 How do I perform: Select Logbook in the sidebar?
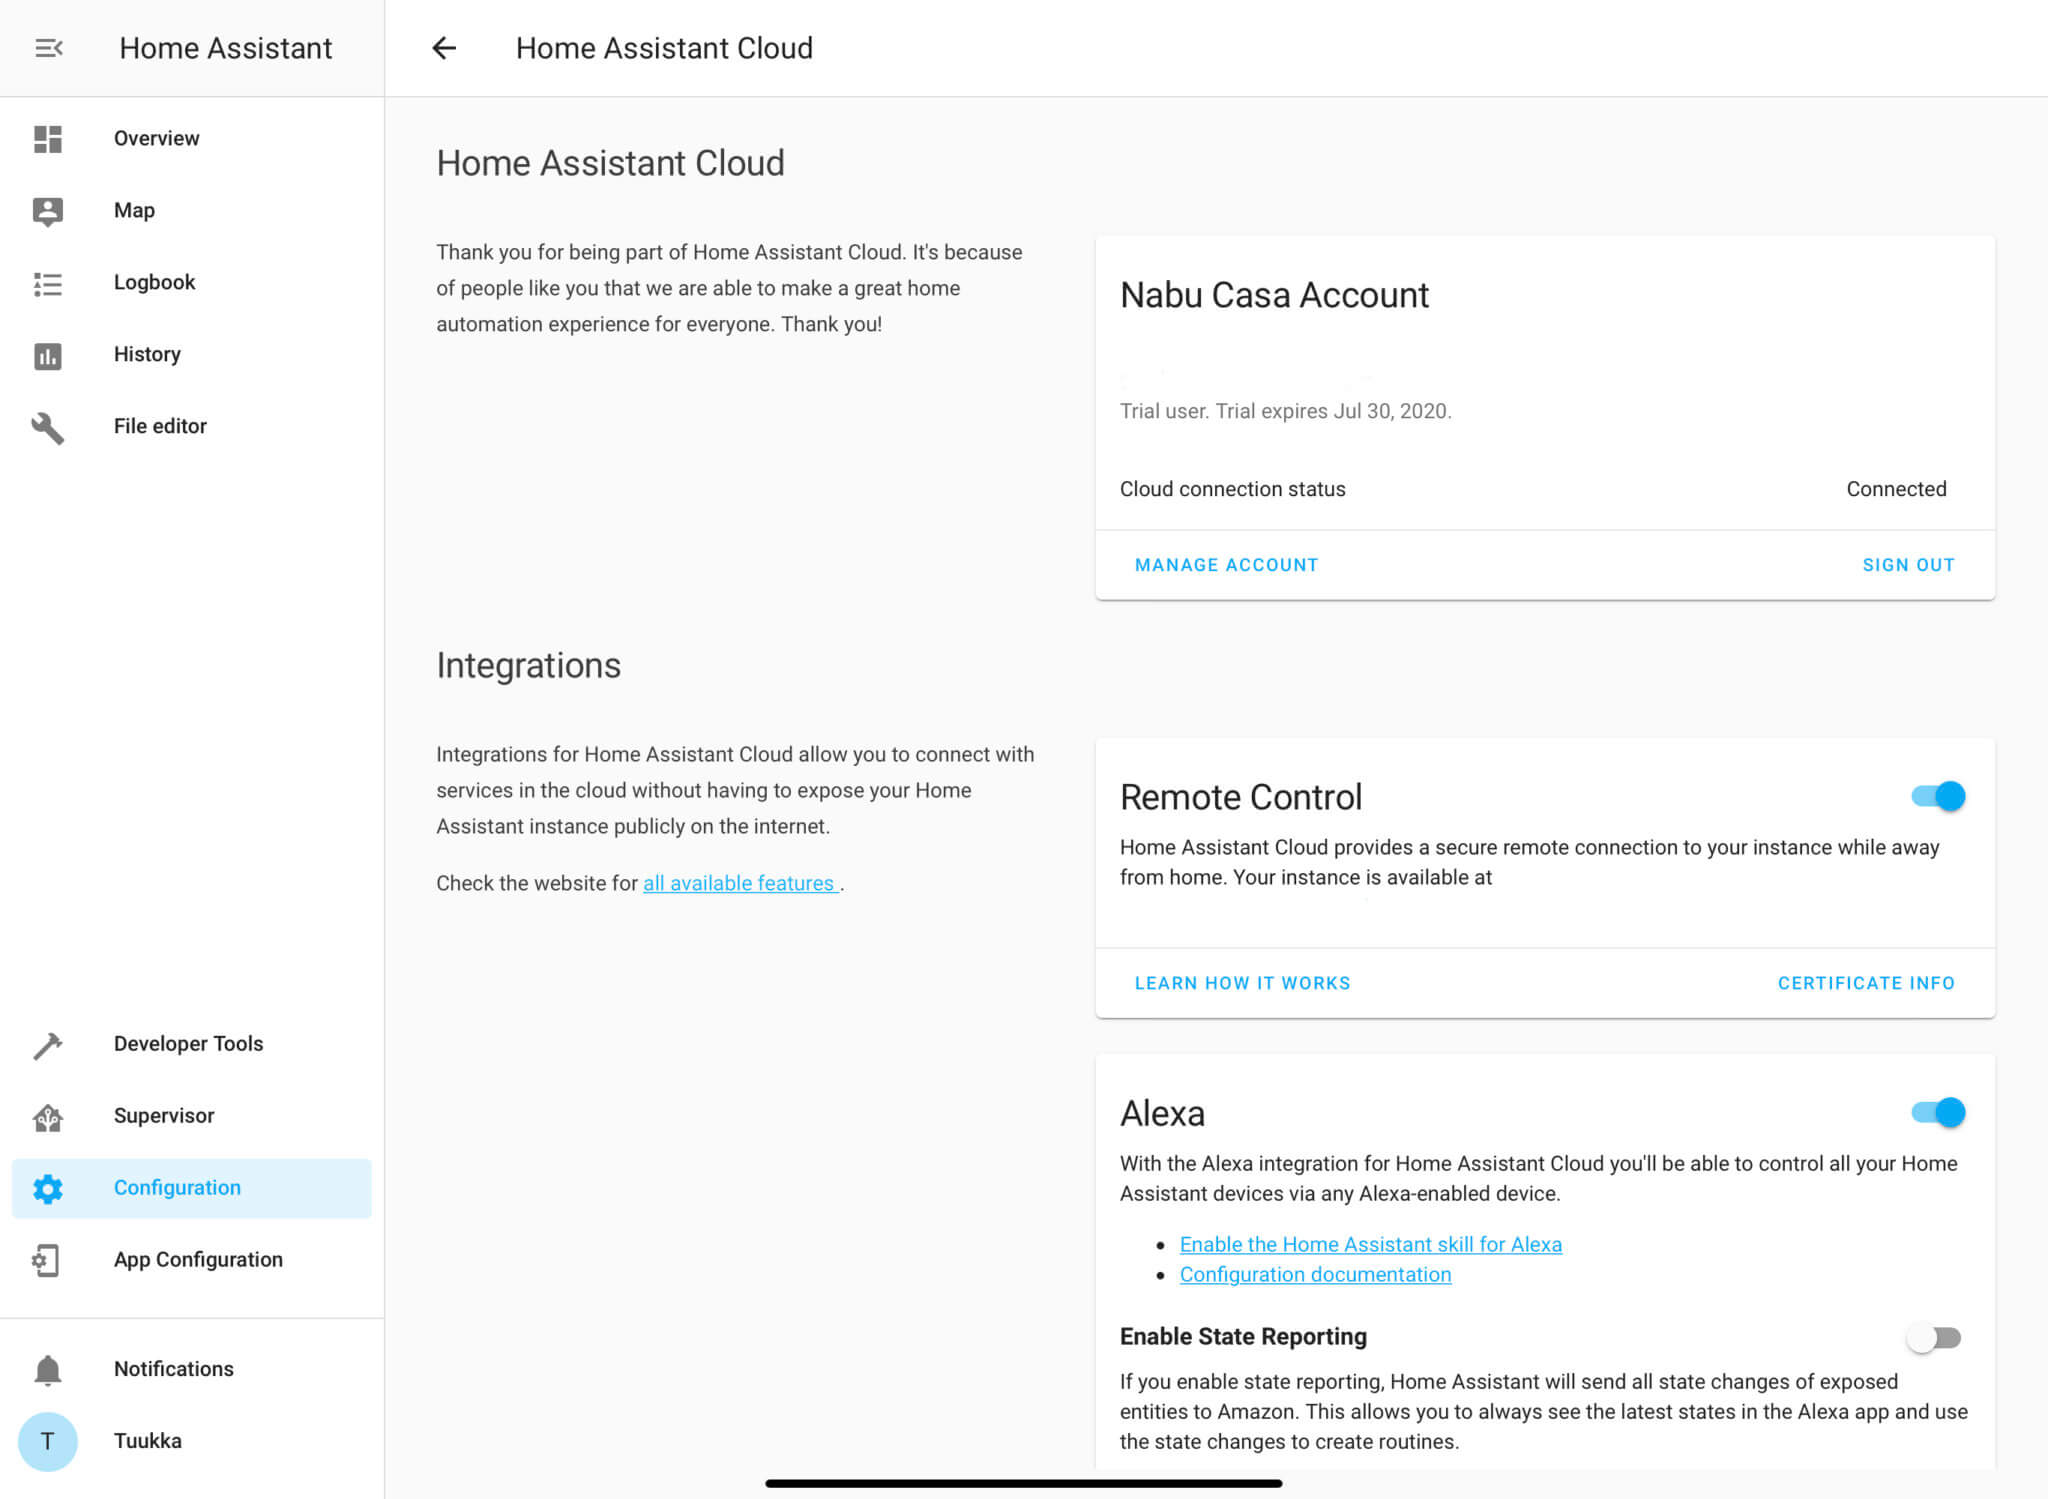[x=192, y=283]
